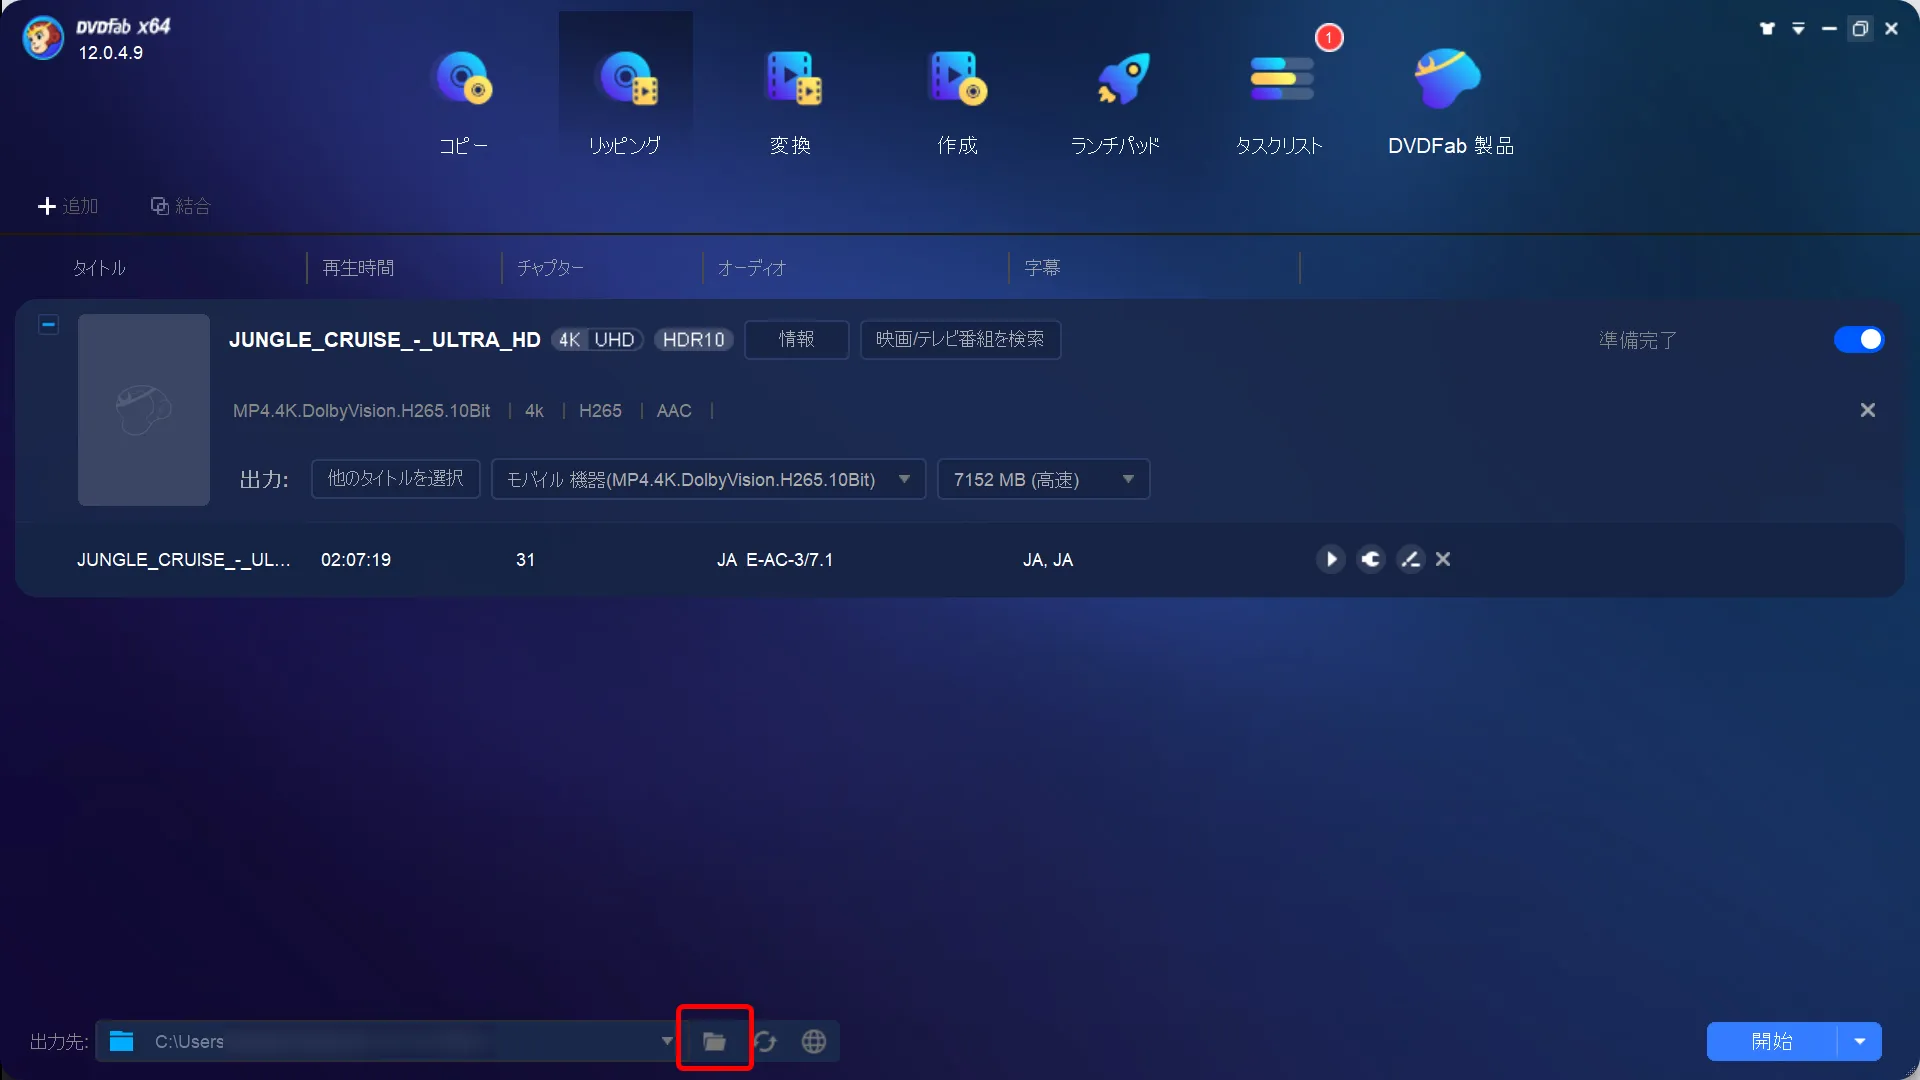Open the top-right settings menu triangle
1920x1080 pixels.
coord(1798,29)
